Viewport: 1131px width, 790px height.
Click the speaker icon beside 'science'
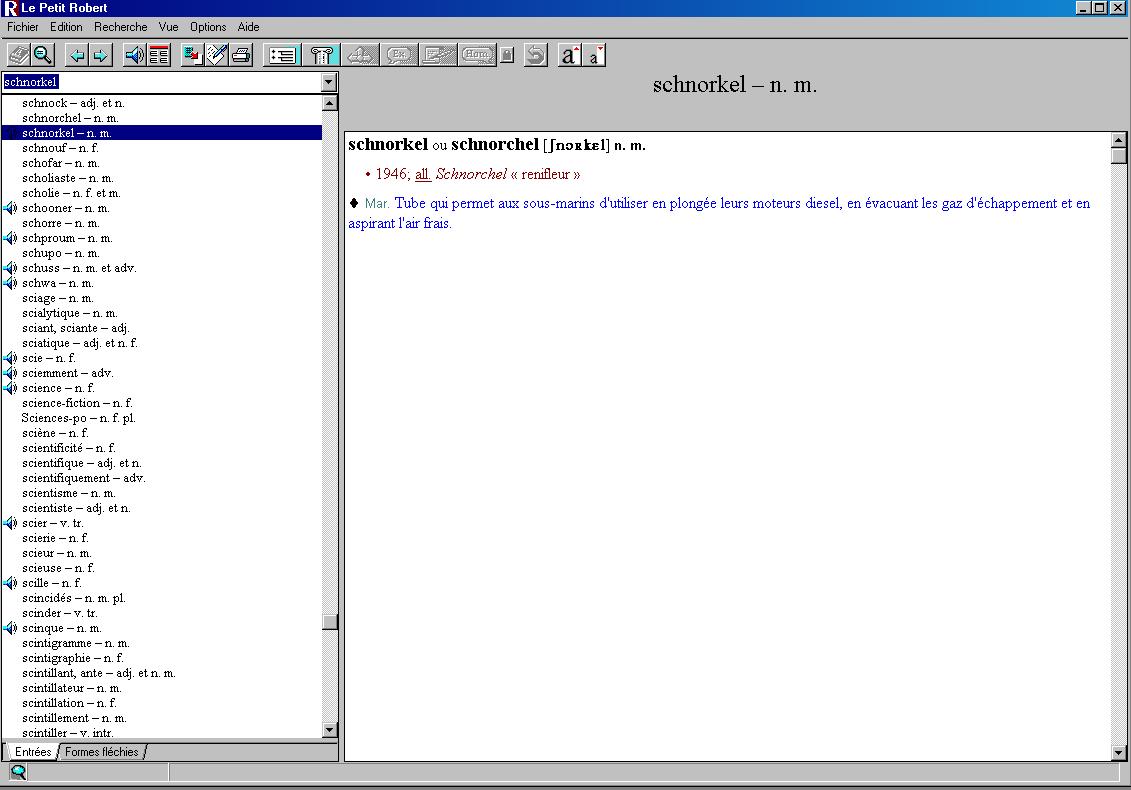tap(10, 388)
